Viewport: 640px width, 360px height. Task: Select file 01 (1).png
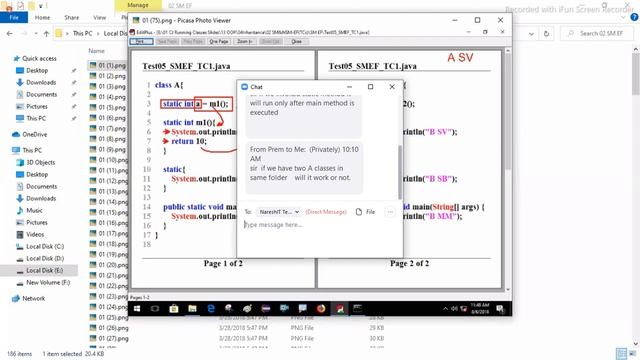point(108,65)
